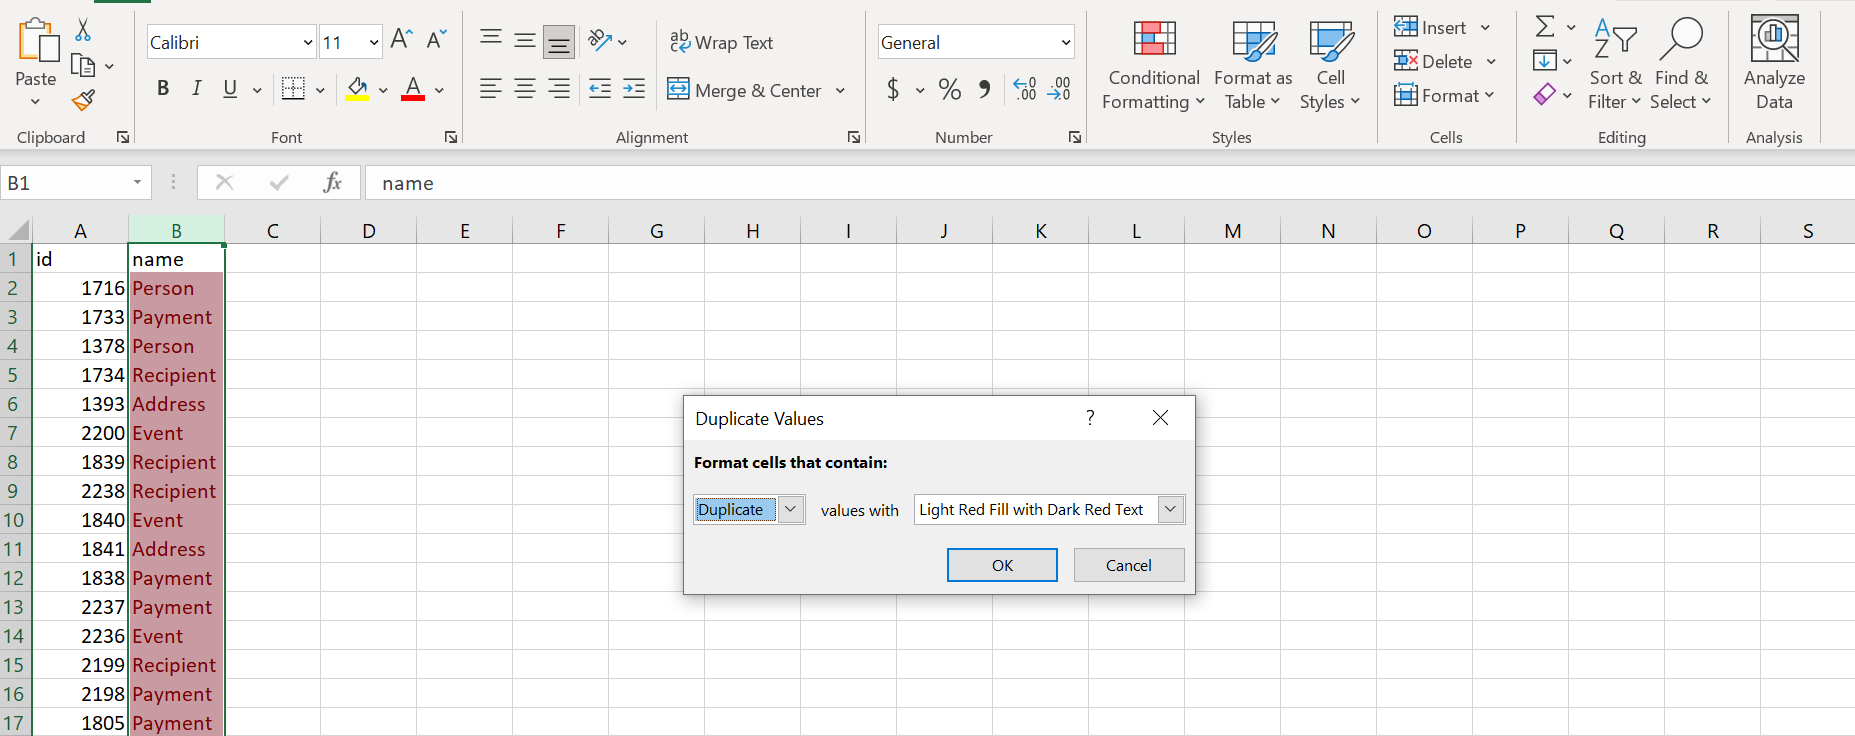Open the Analyze Data tool
This screenshot has height=736, width=1855.
1773,63
